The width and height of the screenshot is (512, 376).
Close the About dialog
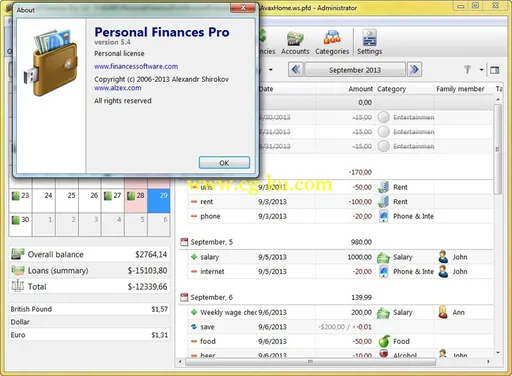(x=243, y=8)
